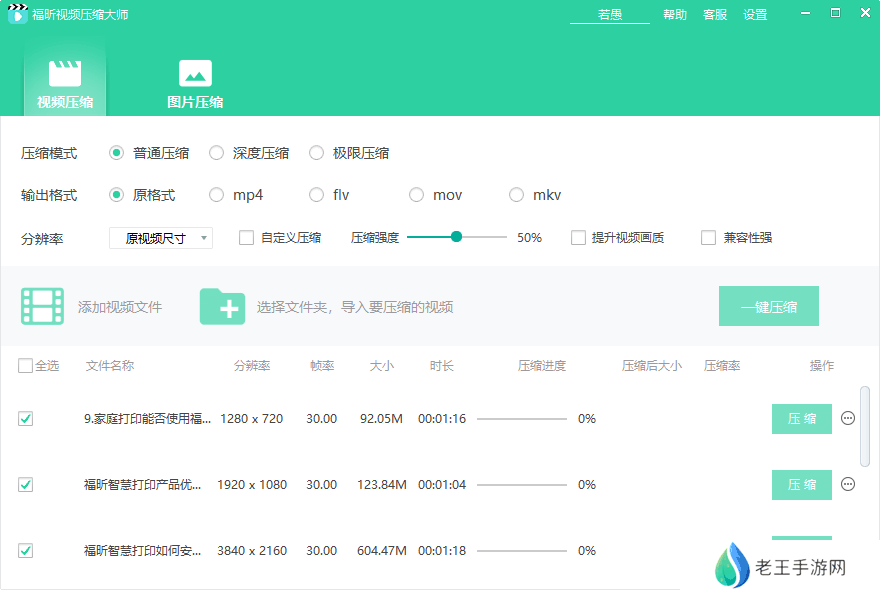
Task: Toggle the 全选 select-all checkbox
Action: pyautogui.click(x=24, y=365)
